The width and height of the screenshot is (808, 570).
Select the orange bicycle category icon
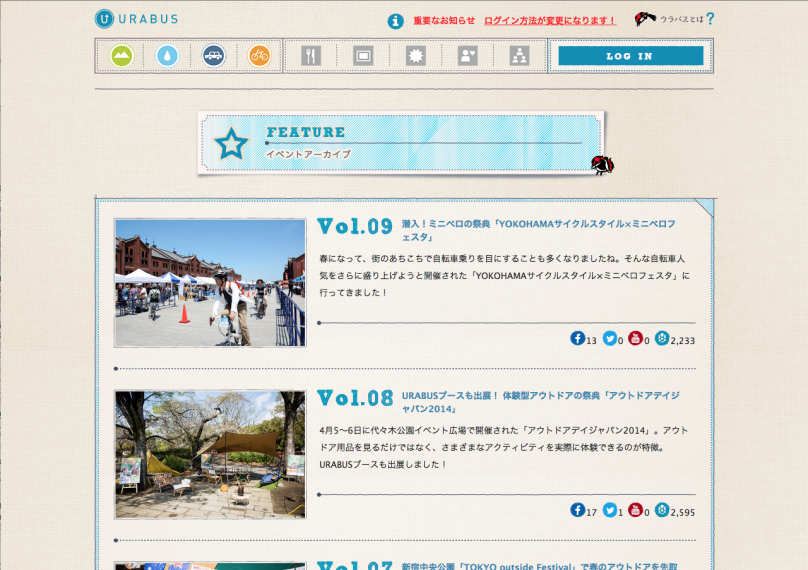click(x=259, y=56)
